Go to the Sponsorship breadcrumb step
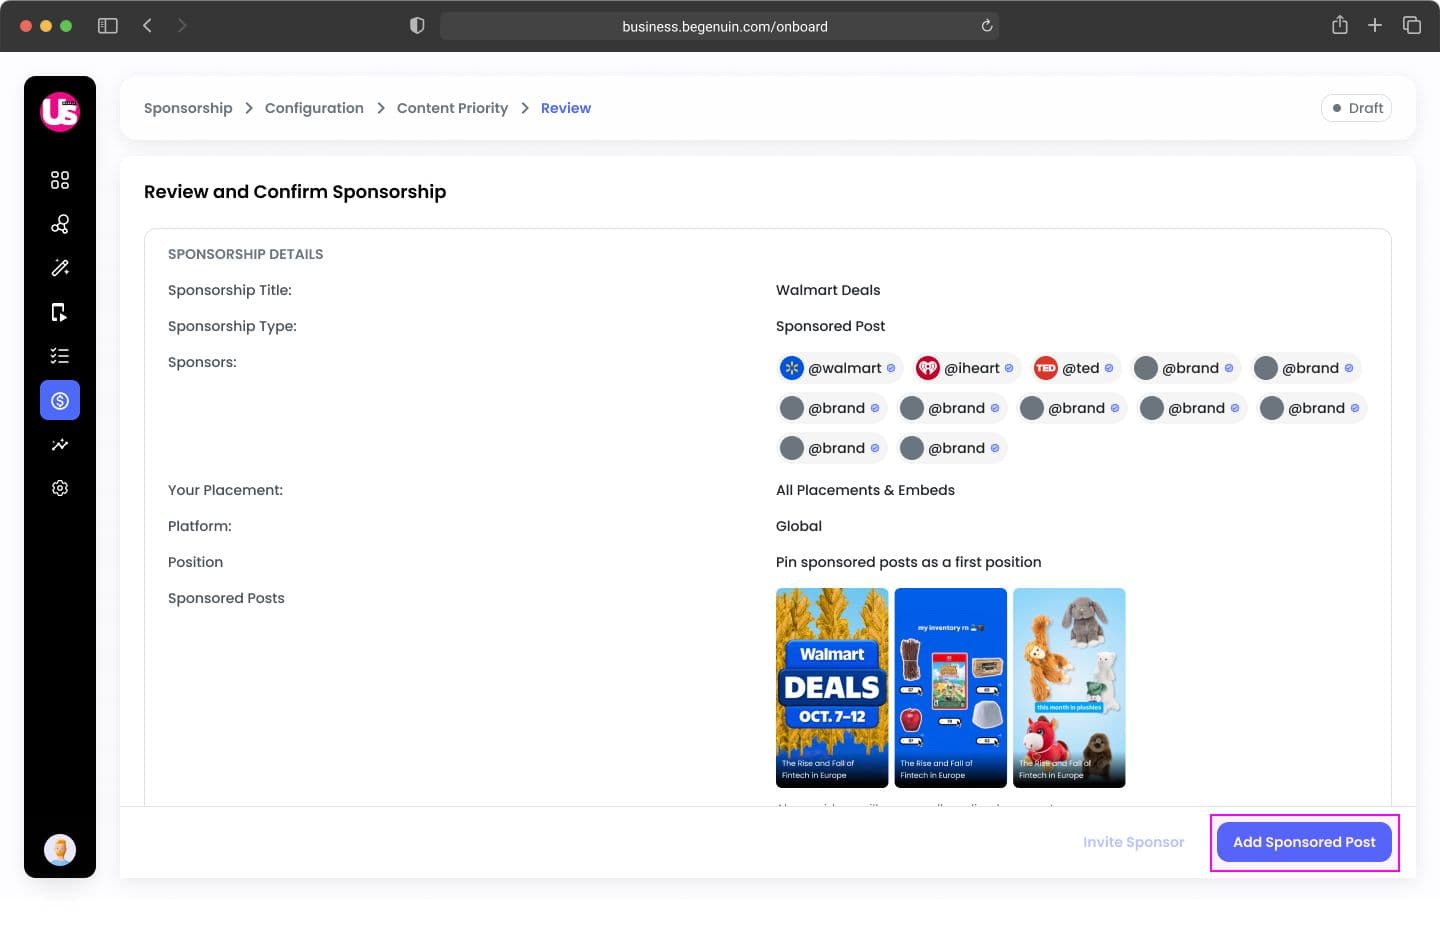Viewport: 1440px width, 925px height. coord(188,108)
